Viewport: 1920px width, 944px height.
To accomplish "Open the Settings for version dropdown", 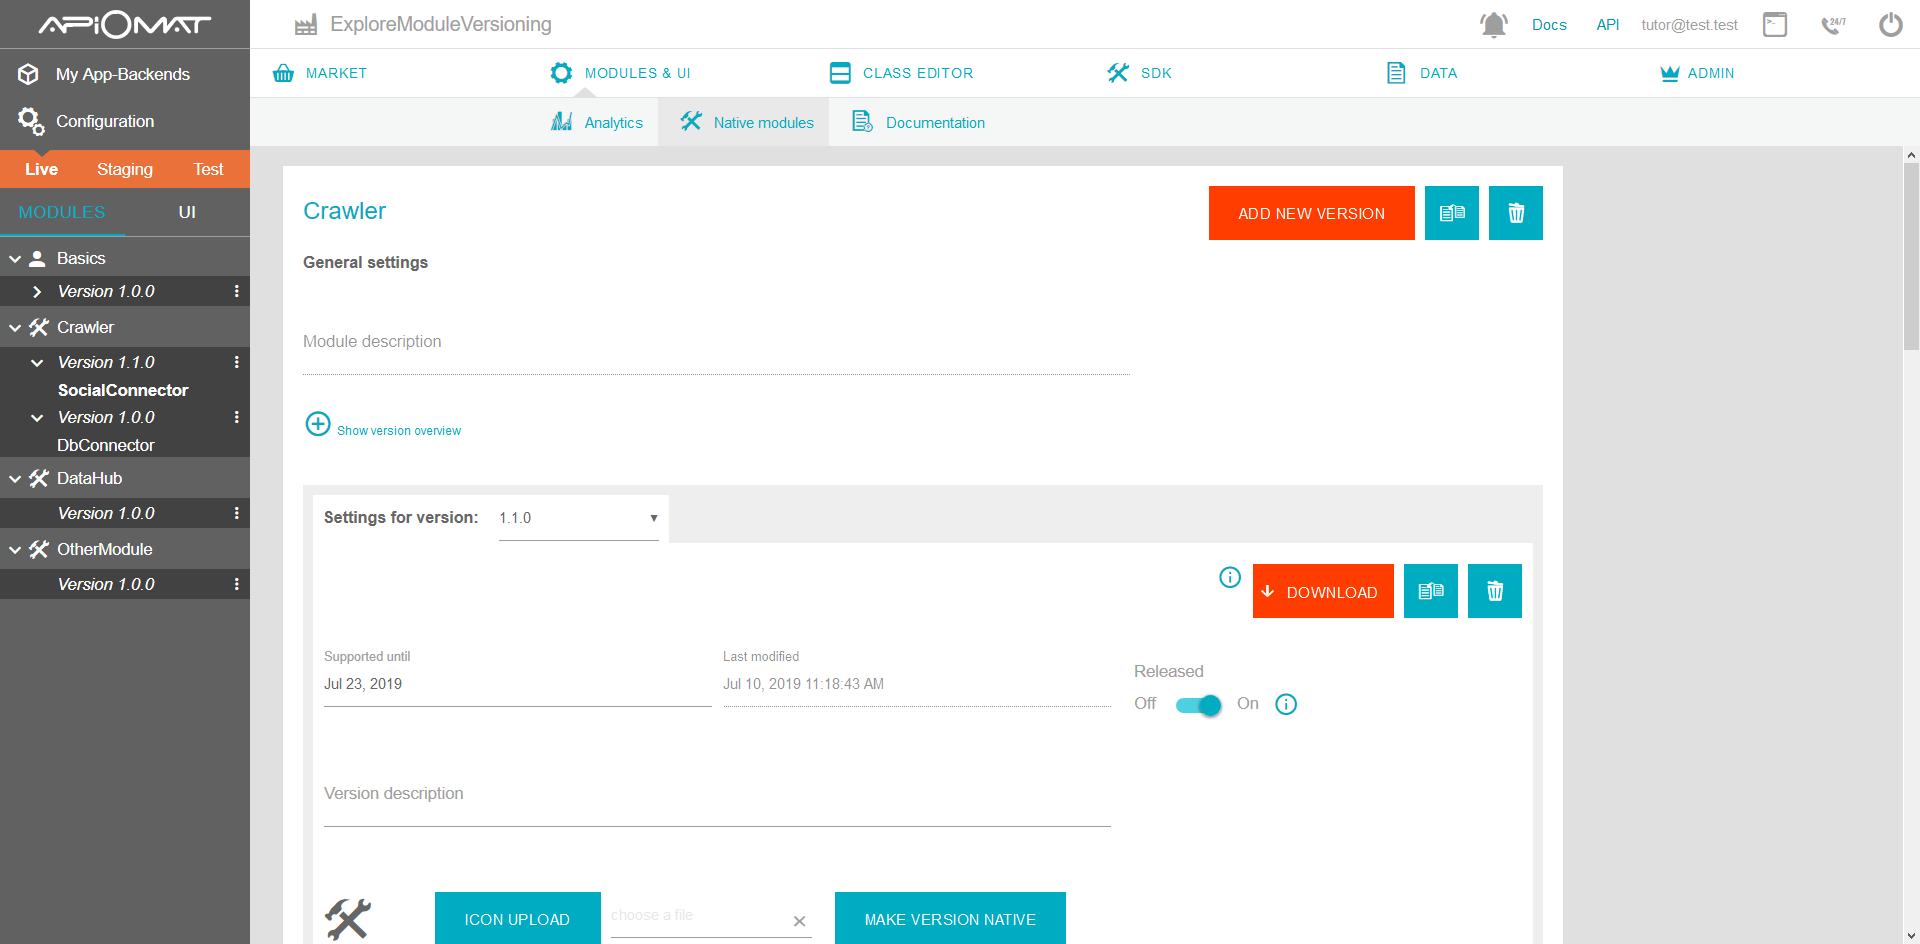I will tap(578, 518).
